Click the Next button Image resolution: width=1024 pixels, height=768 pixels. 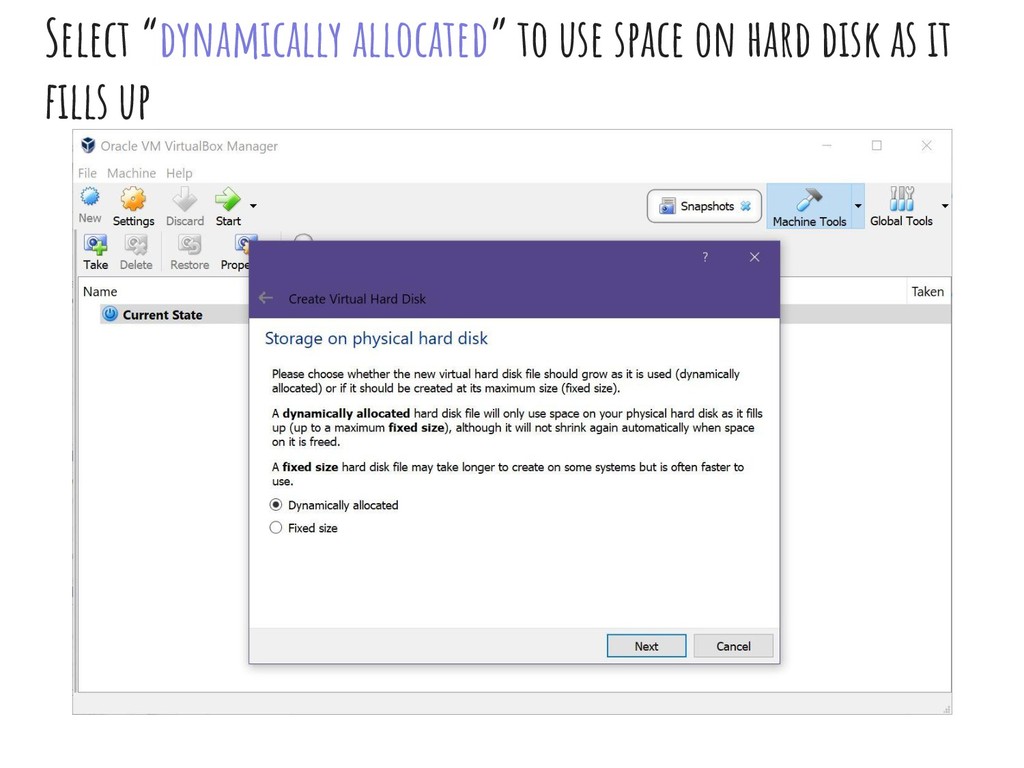point(647,646)
